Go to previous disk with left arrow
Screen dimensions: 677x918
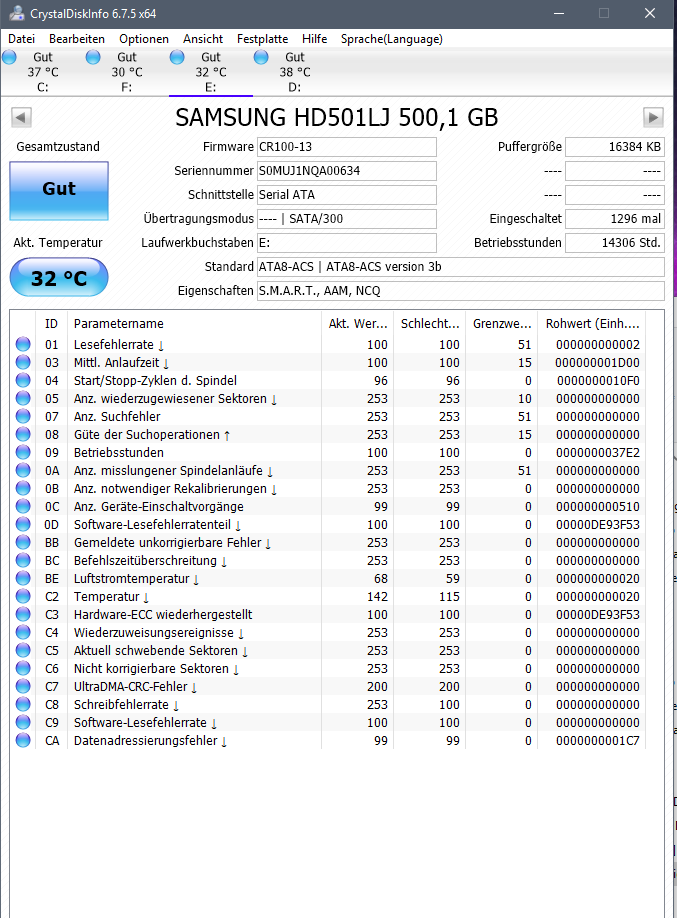(x=21, y=117)
